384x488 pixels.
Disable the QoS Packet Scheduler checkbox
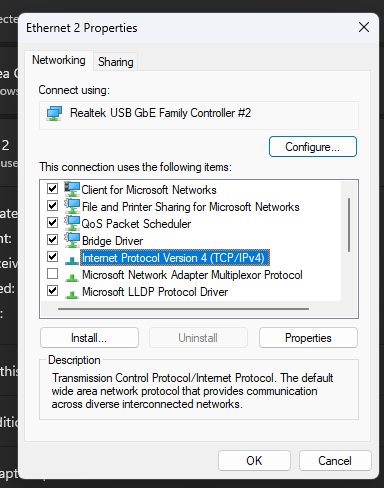pos(52,222)
